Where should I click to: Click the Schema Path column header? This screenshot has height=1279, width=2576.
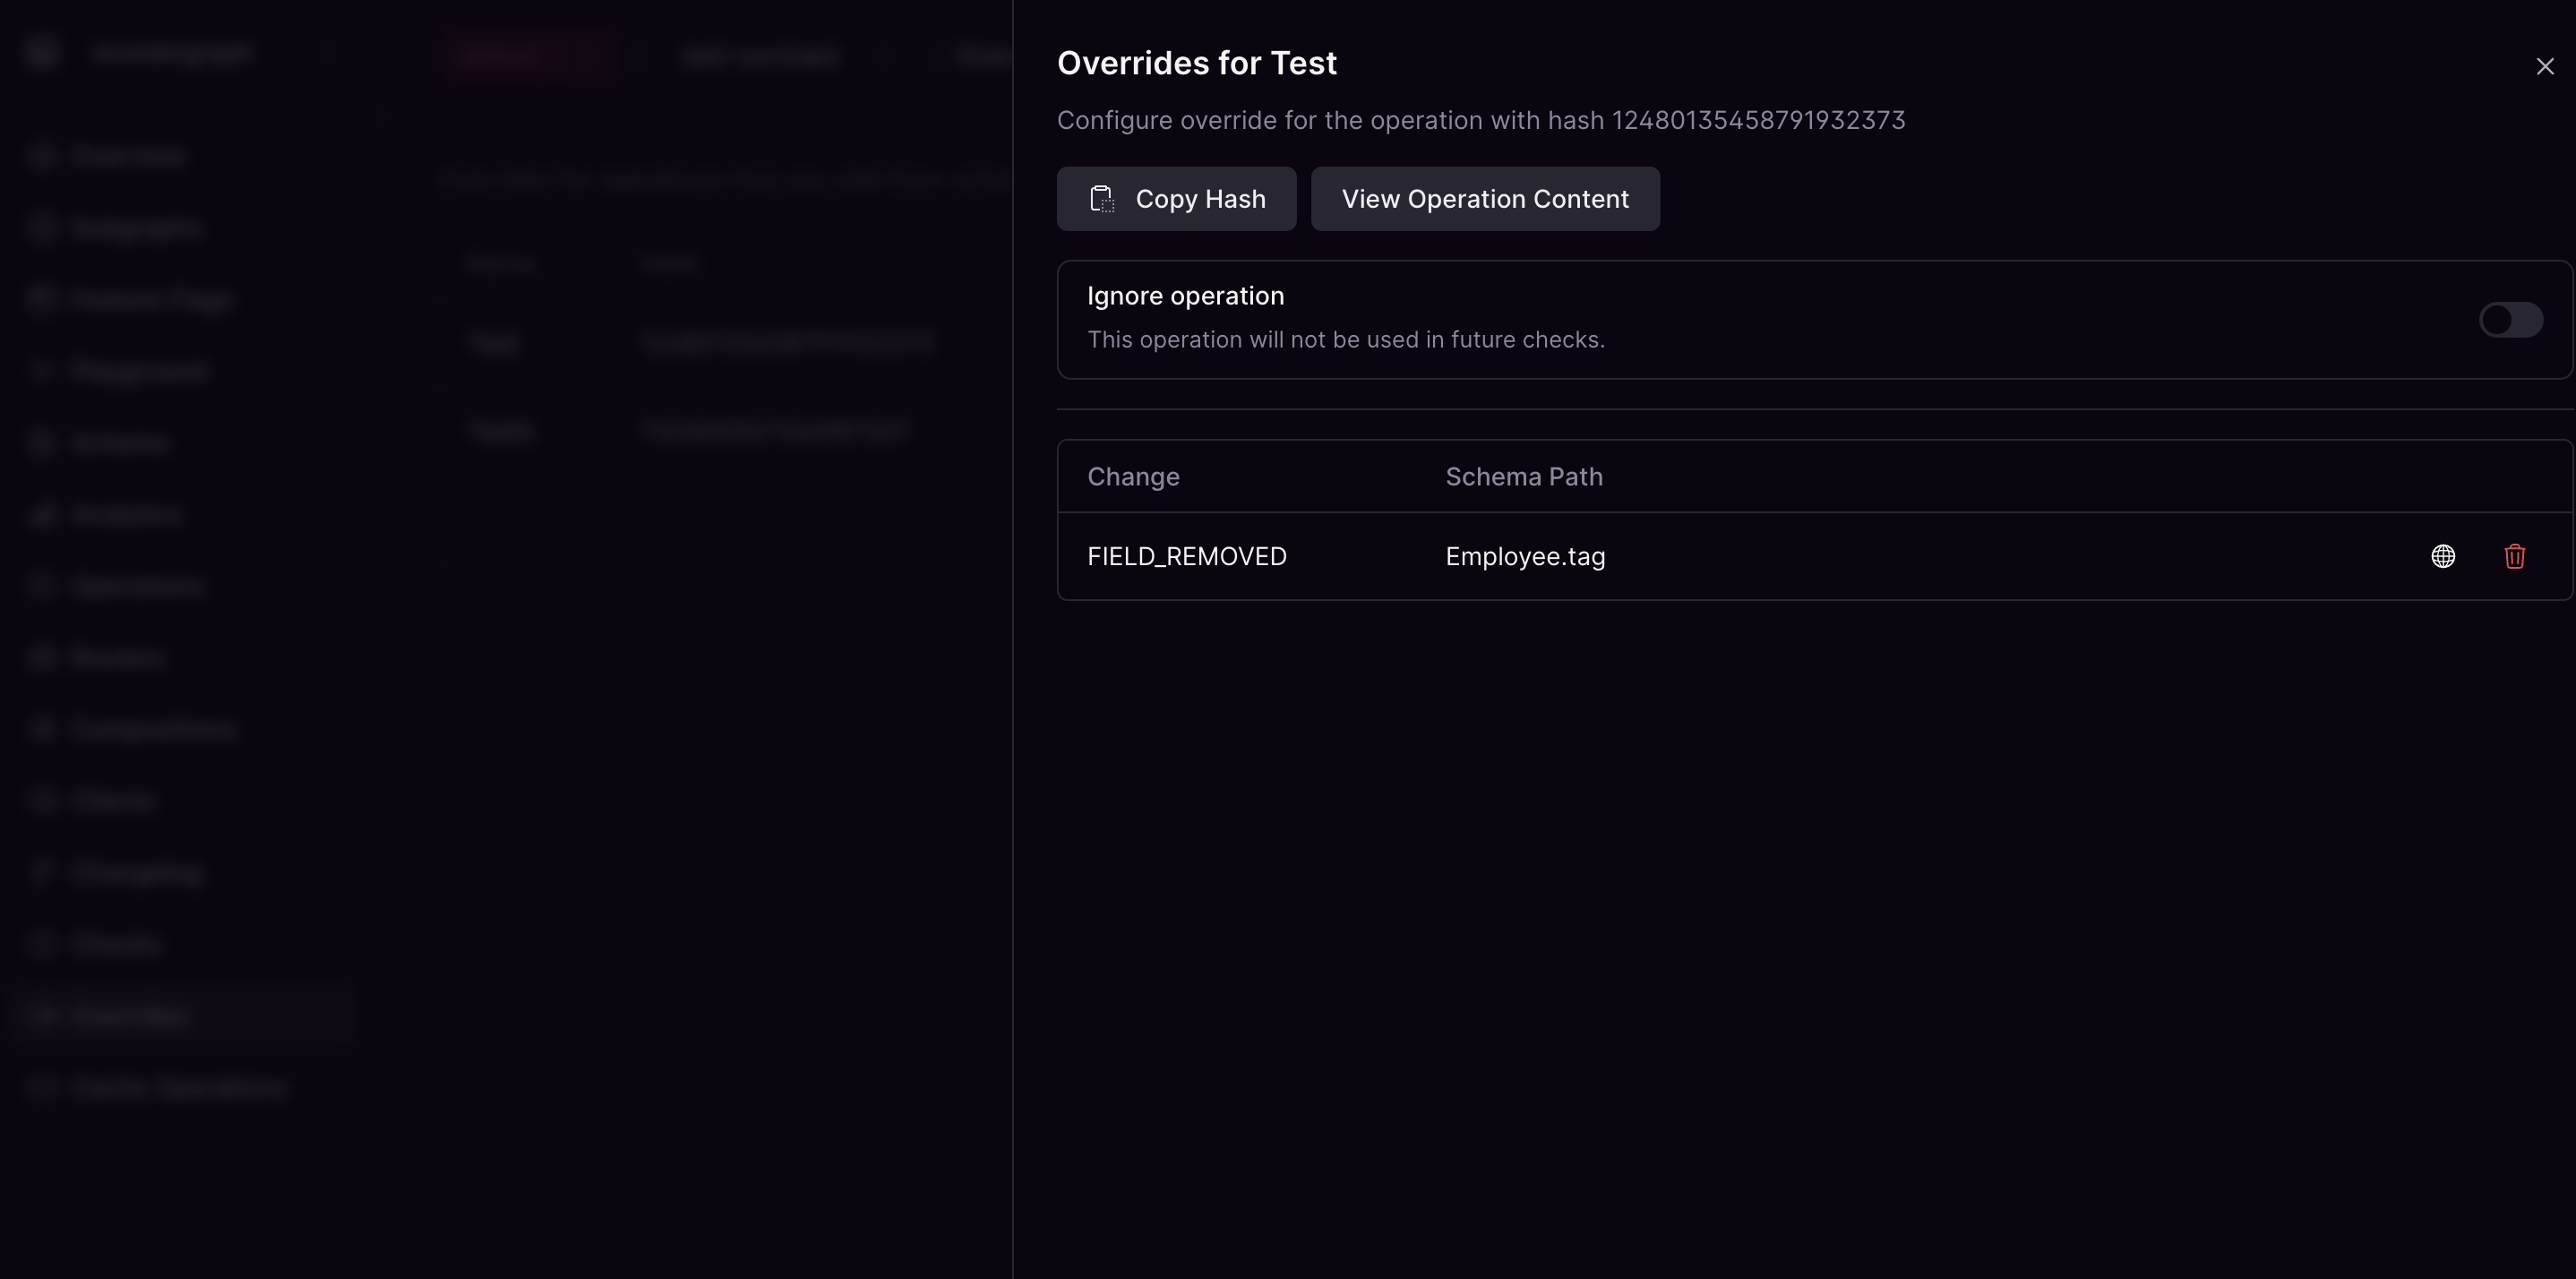point(1523,476)
